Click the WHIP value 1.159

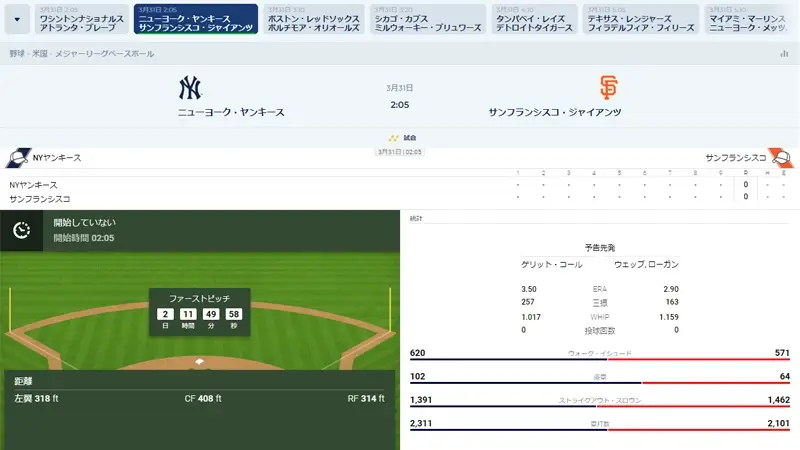pos(669,317)
